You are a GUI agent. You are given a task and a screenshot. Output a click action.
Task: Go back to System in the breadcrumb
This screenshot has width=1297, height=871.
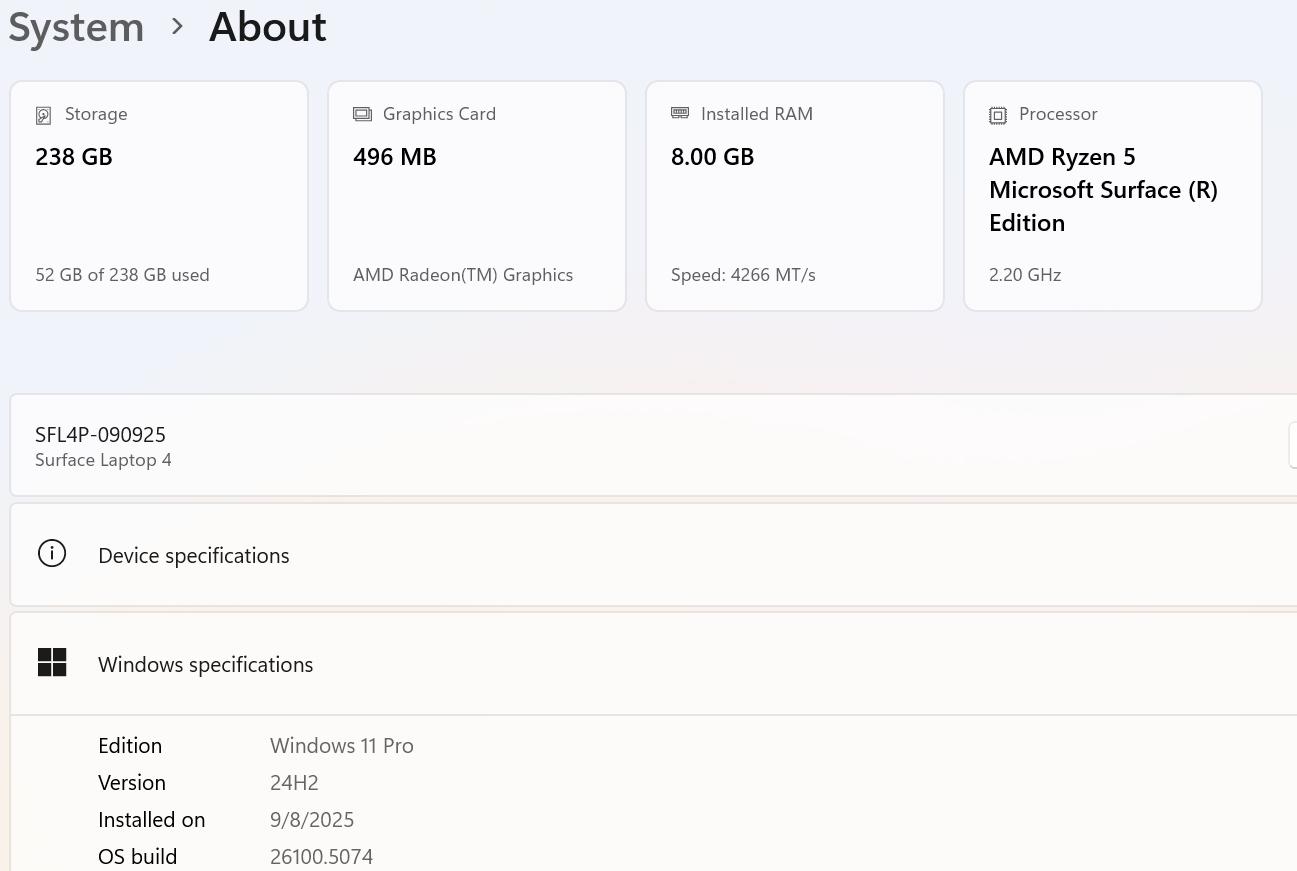[x=76, y=27]
